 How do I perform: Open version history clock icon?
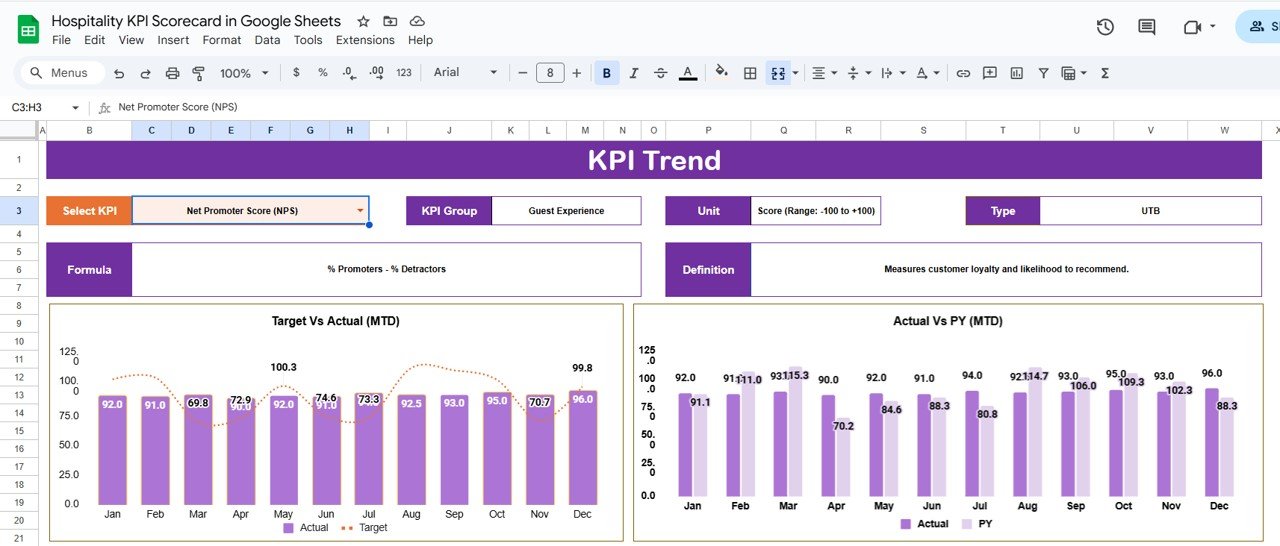[1105, 27]
